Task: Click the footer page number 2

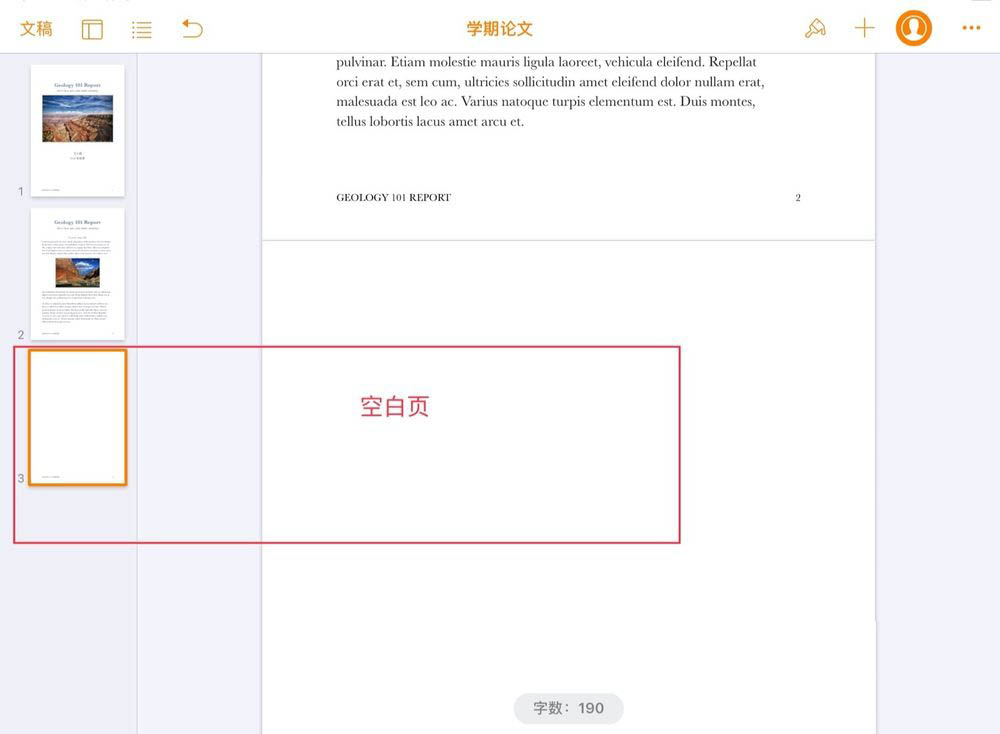Action: tap(798, 198)
